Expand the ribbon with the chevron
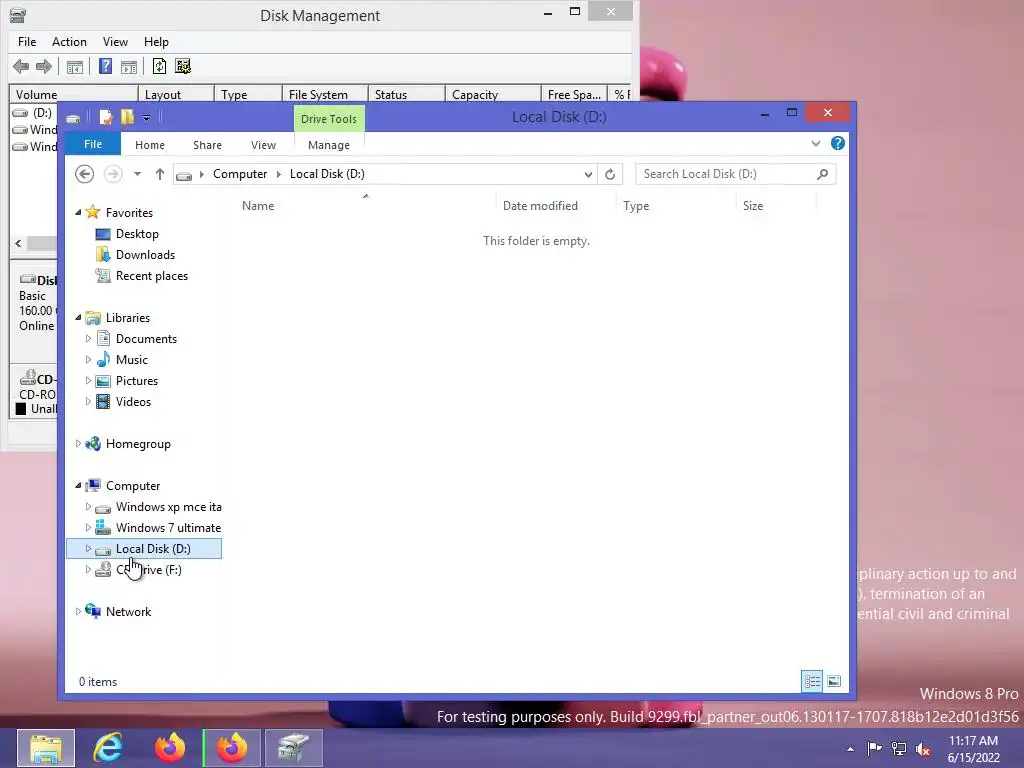This screenshot has width=1024, height=768. click(x=816, y=144)
